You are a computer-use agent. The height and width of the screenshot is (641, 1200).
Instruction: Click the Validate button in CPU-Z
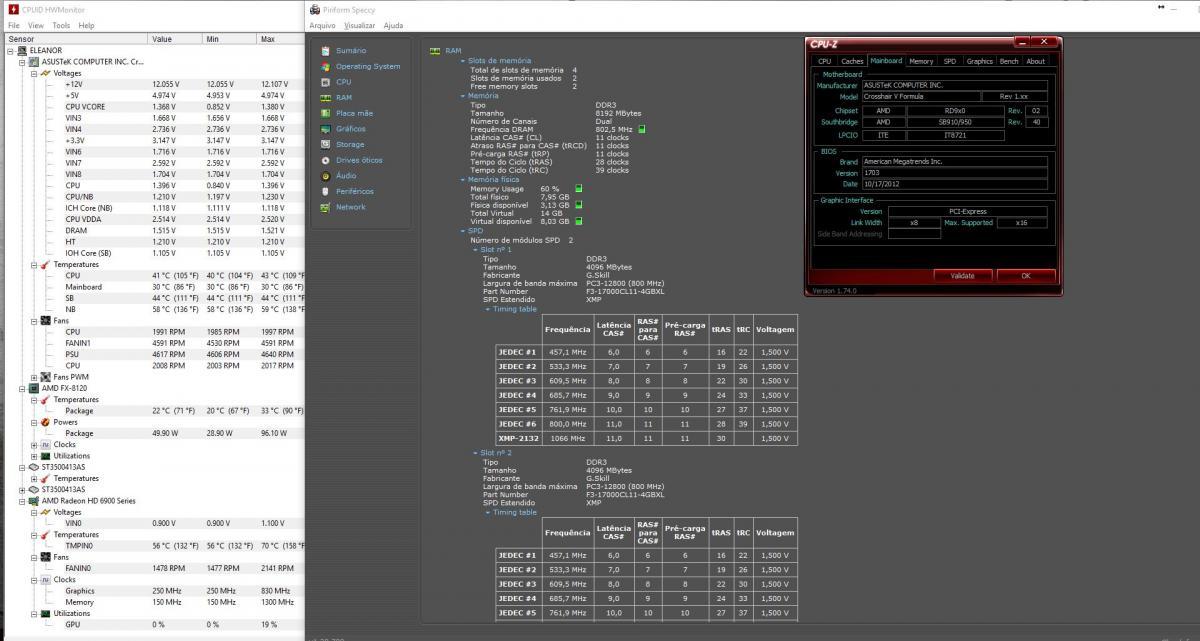pos(962,275)
